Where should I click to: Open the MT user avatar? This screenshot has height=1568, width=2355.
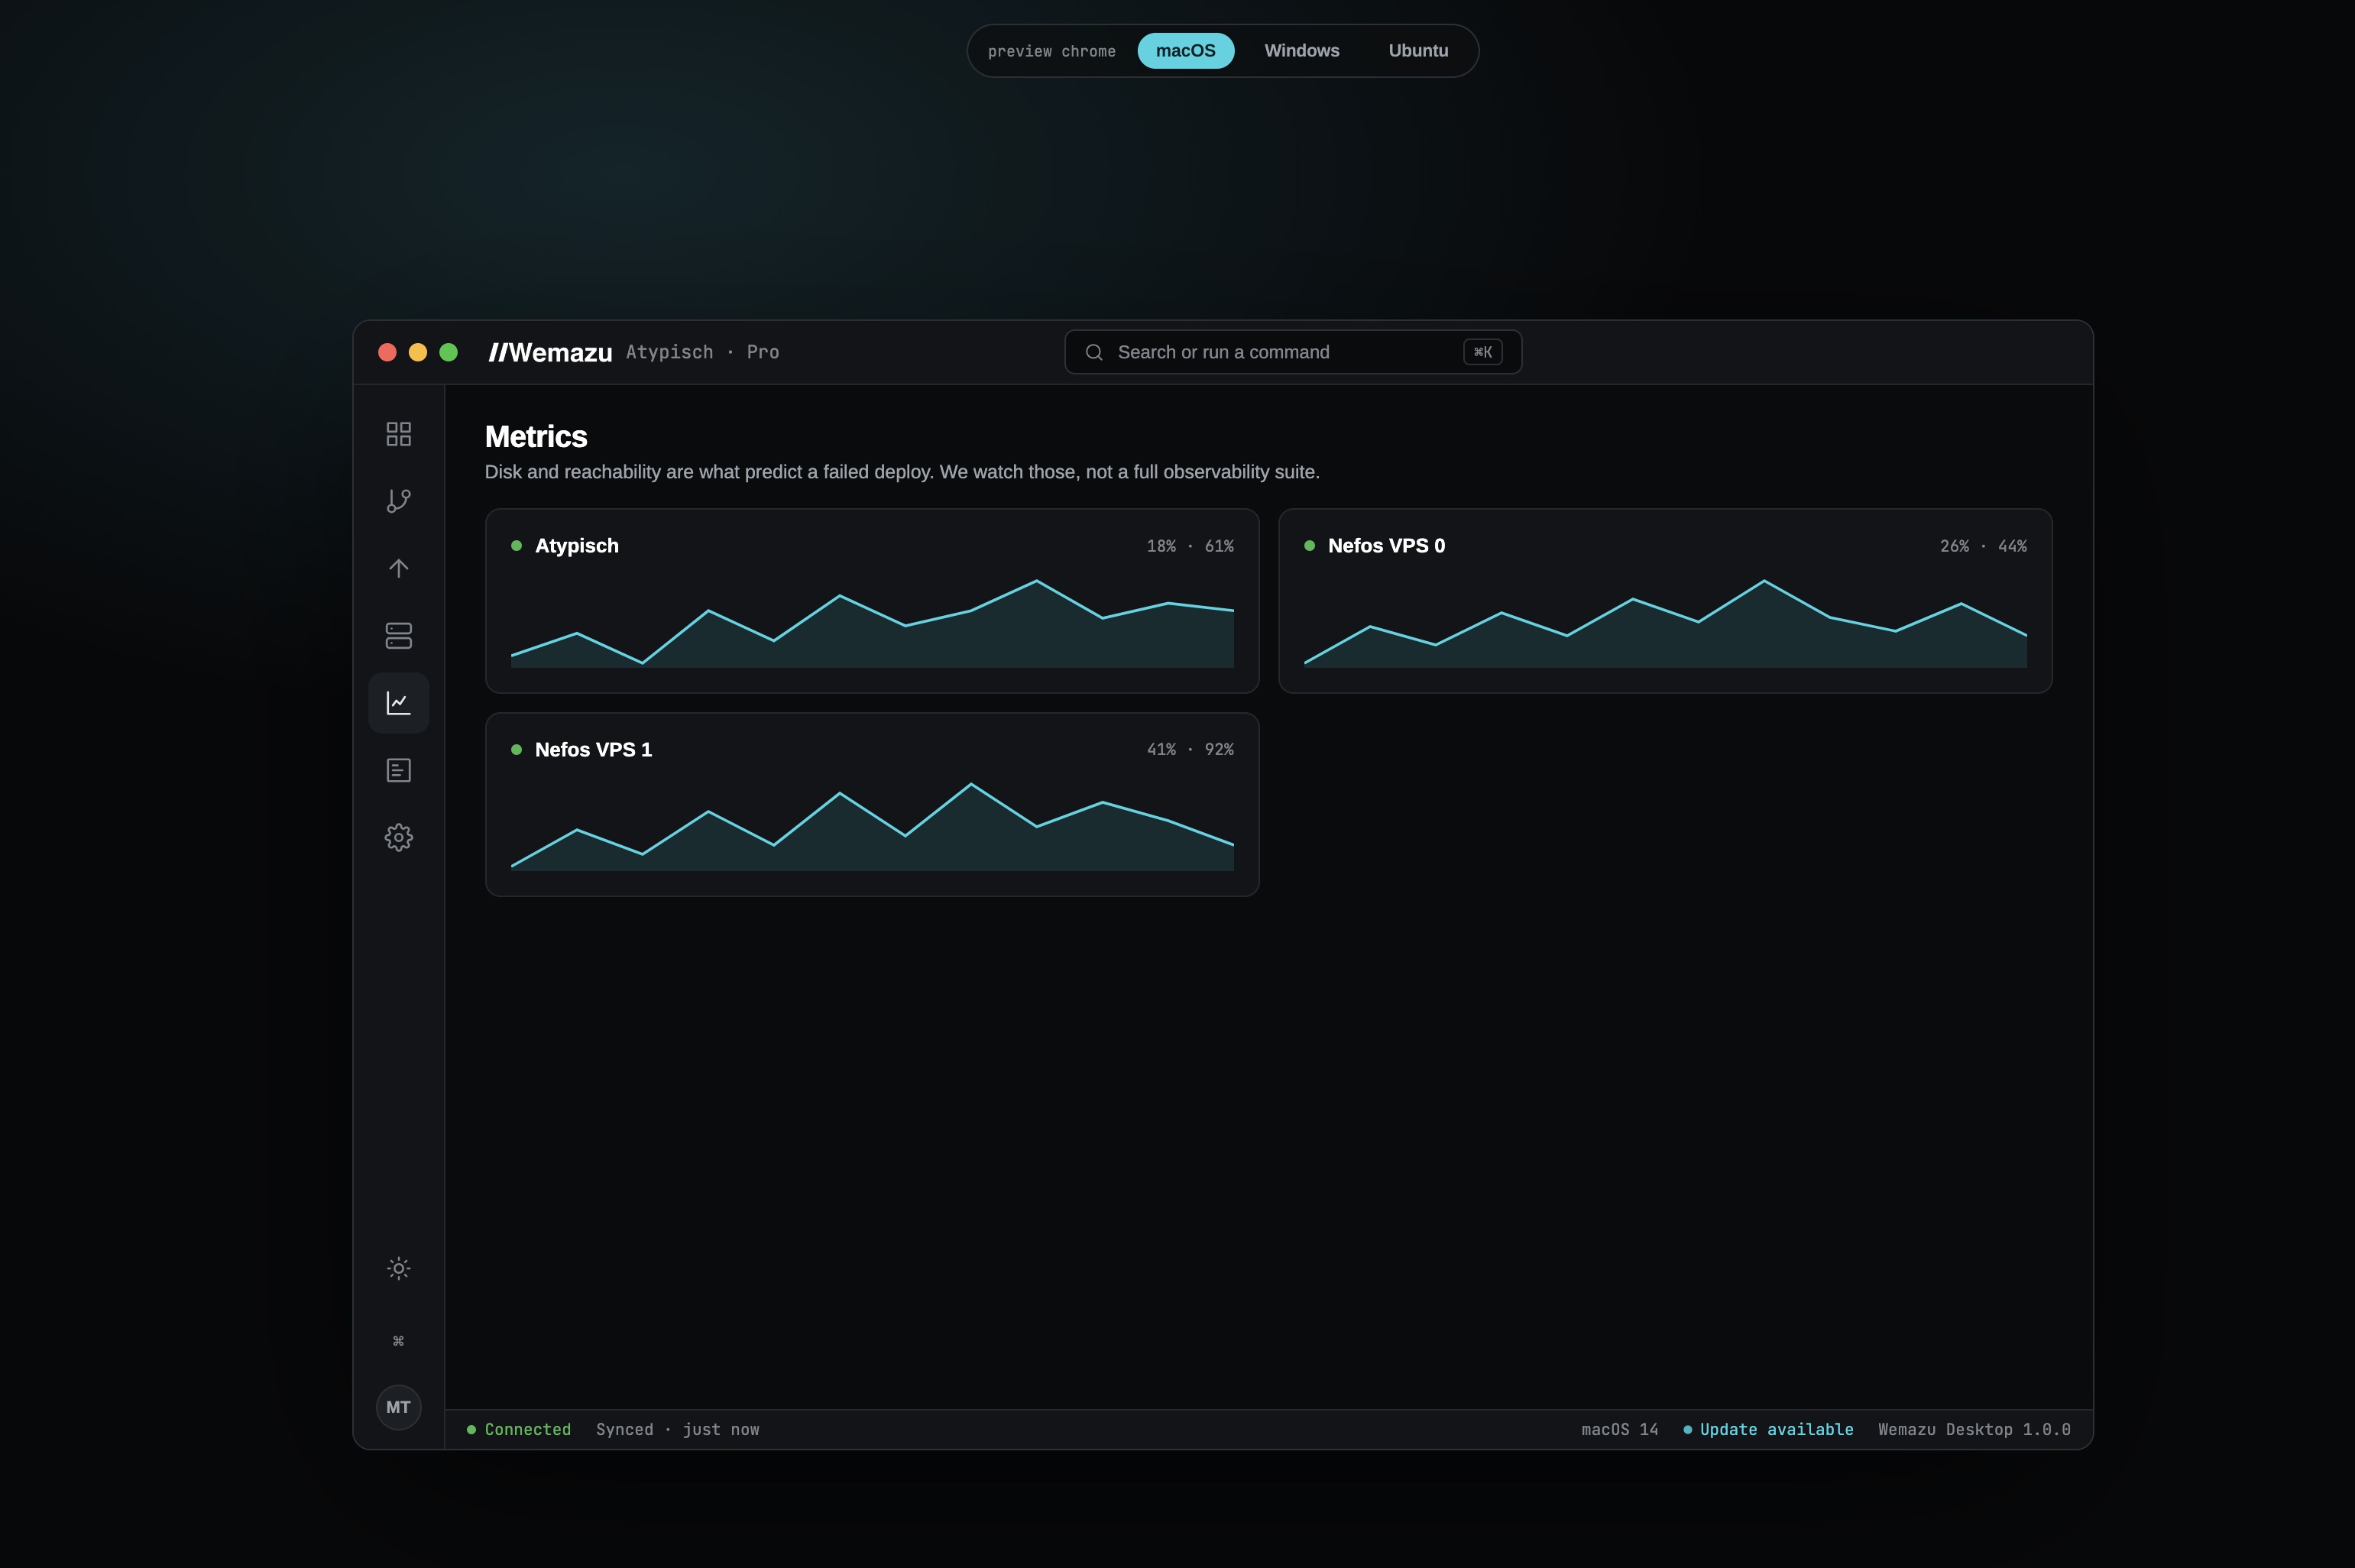(x=398, y=1407)
